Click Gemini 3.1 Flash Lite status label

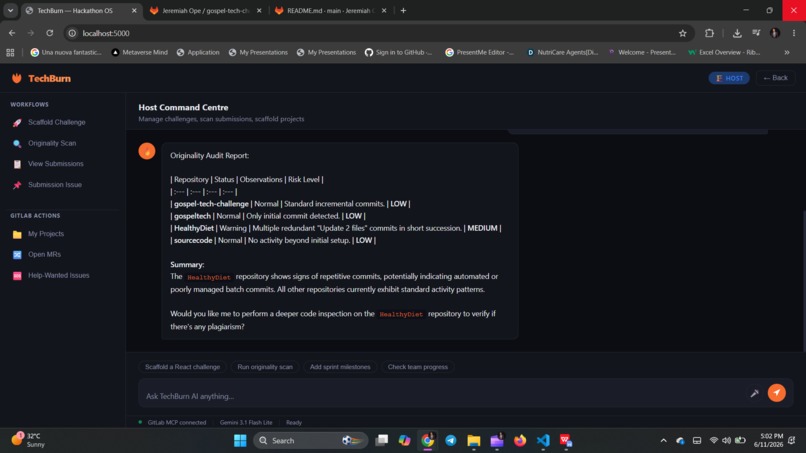click(246, 423)
